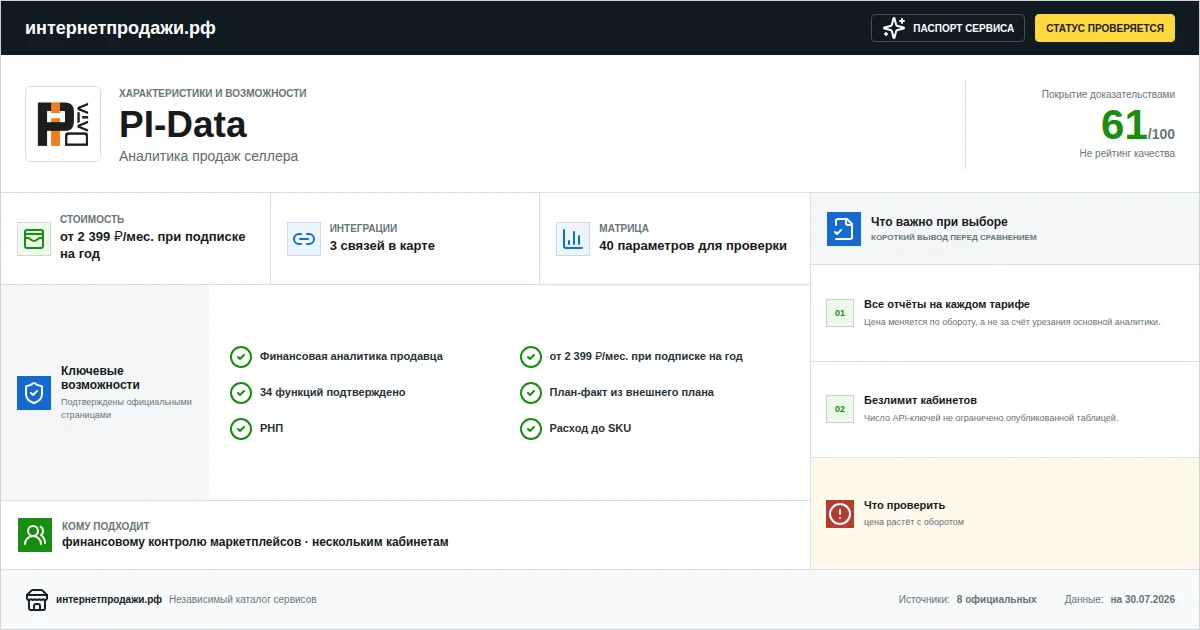This screenshot has width=1200, height=630.
Task: Click the на 30.07.2026 data date
Action: tap(1143, 600)
